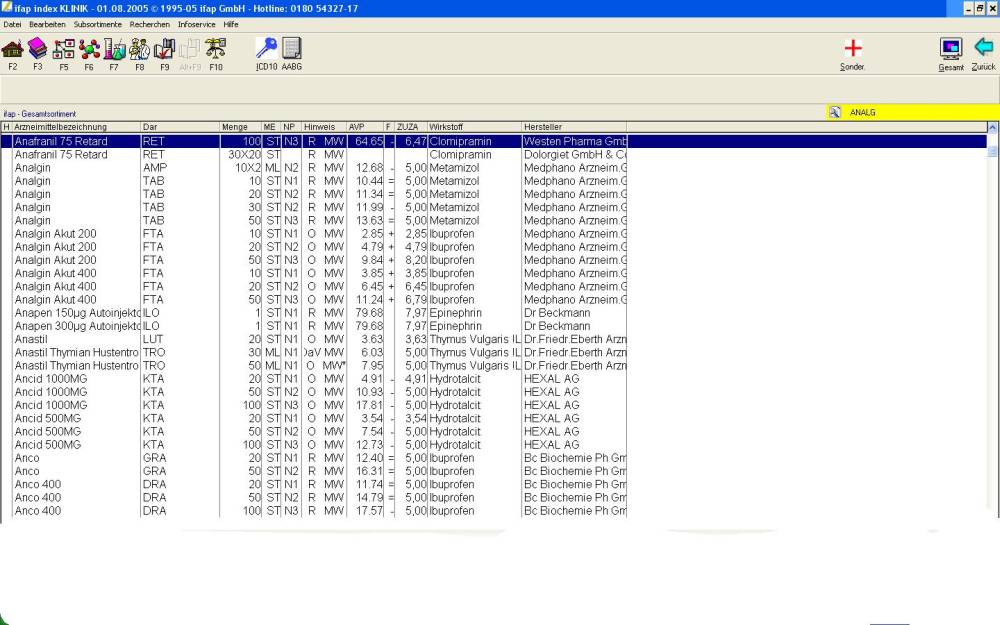Open the Datei menu
Screen dimensions: 1000x625
pyautogui.click(x=12, y=24)
